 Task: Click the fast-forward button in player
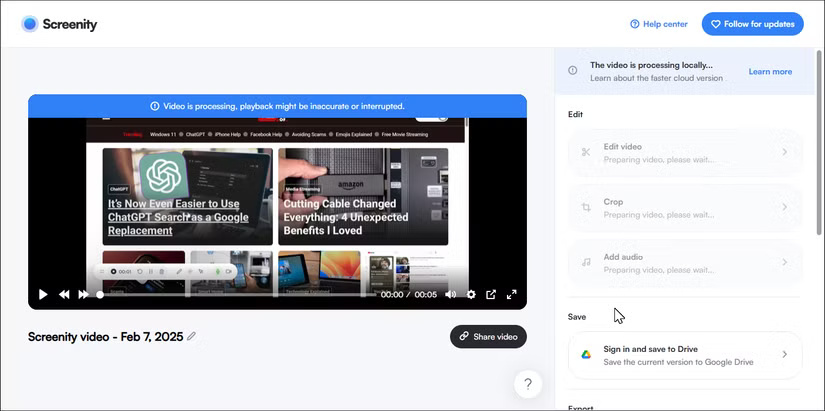click(83, 295)
